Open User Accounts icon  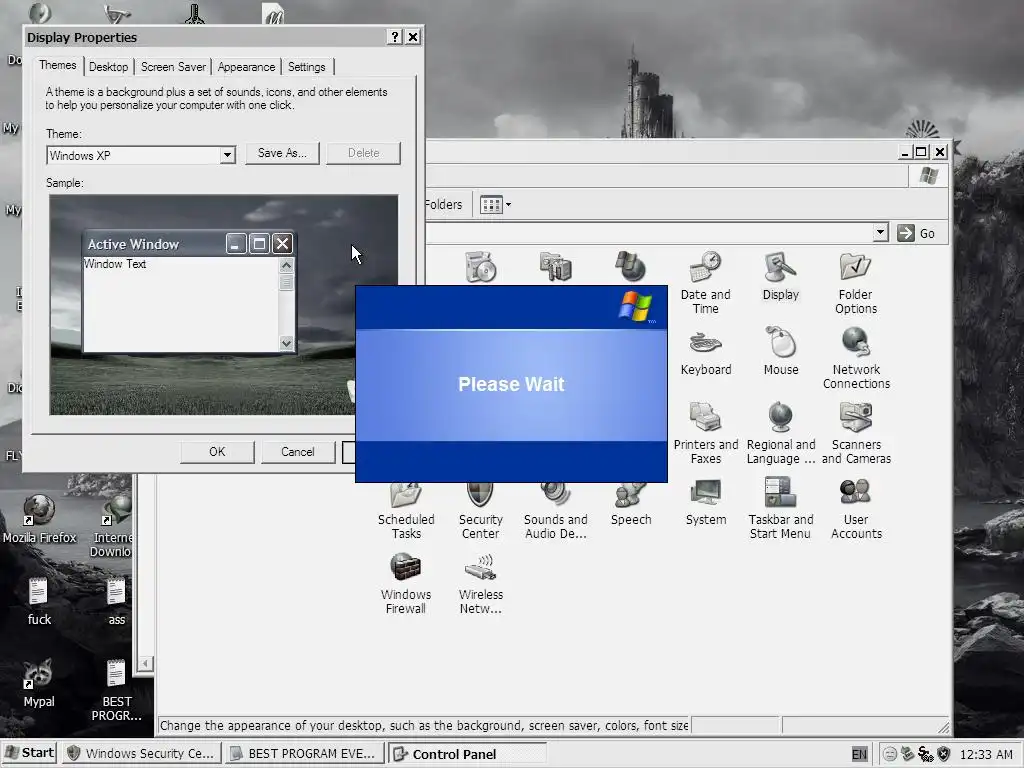click(x=856, y=508)
